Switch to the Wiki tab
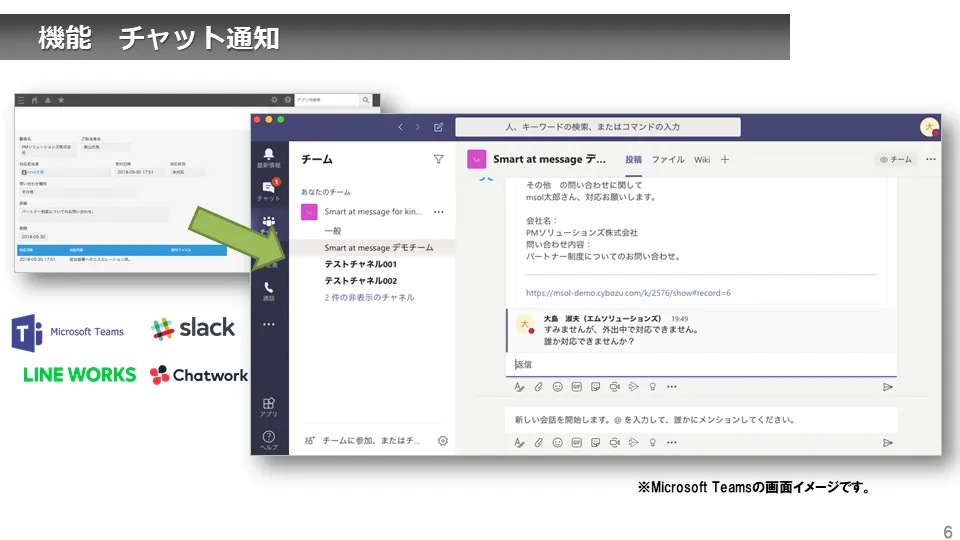Viewport: 960px width, 540px height. coord(702,160)
